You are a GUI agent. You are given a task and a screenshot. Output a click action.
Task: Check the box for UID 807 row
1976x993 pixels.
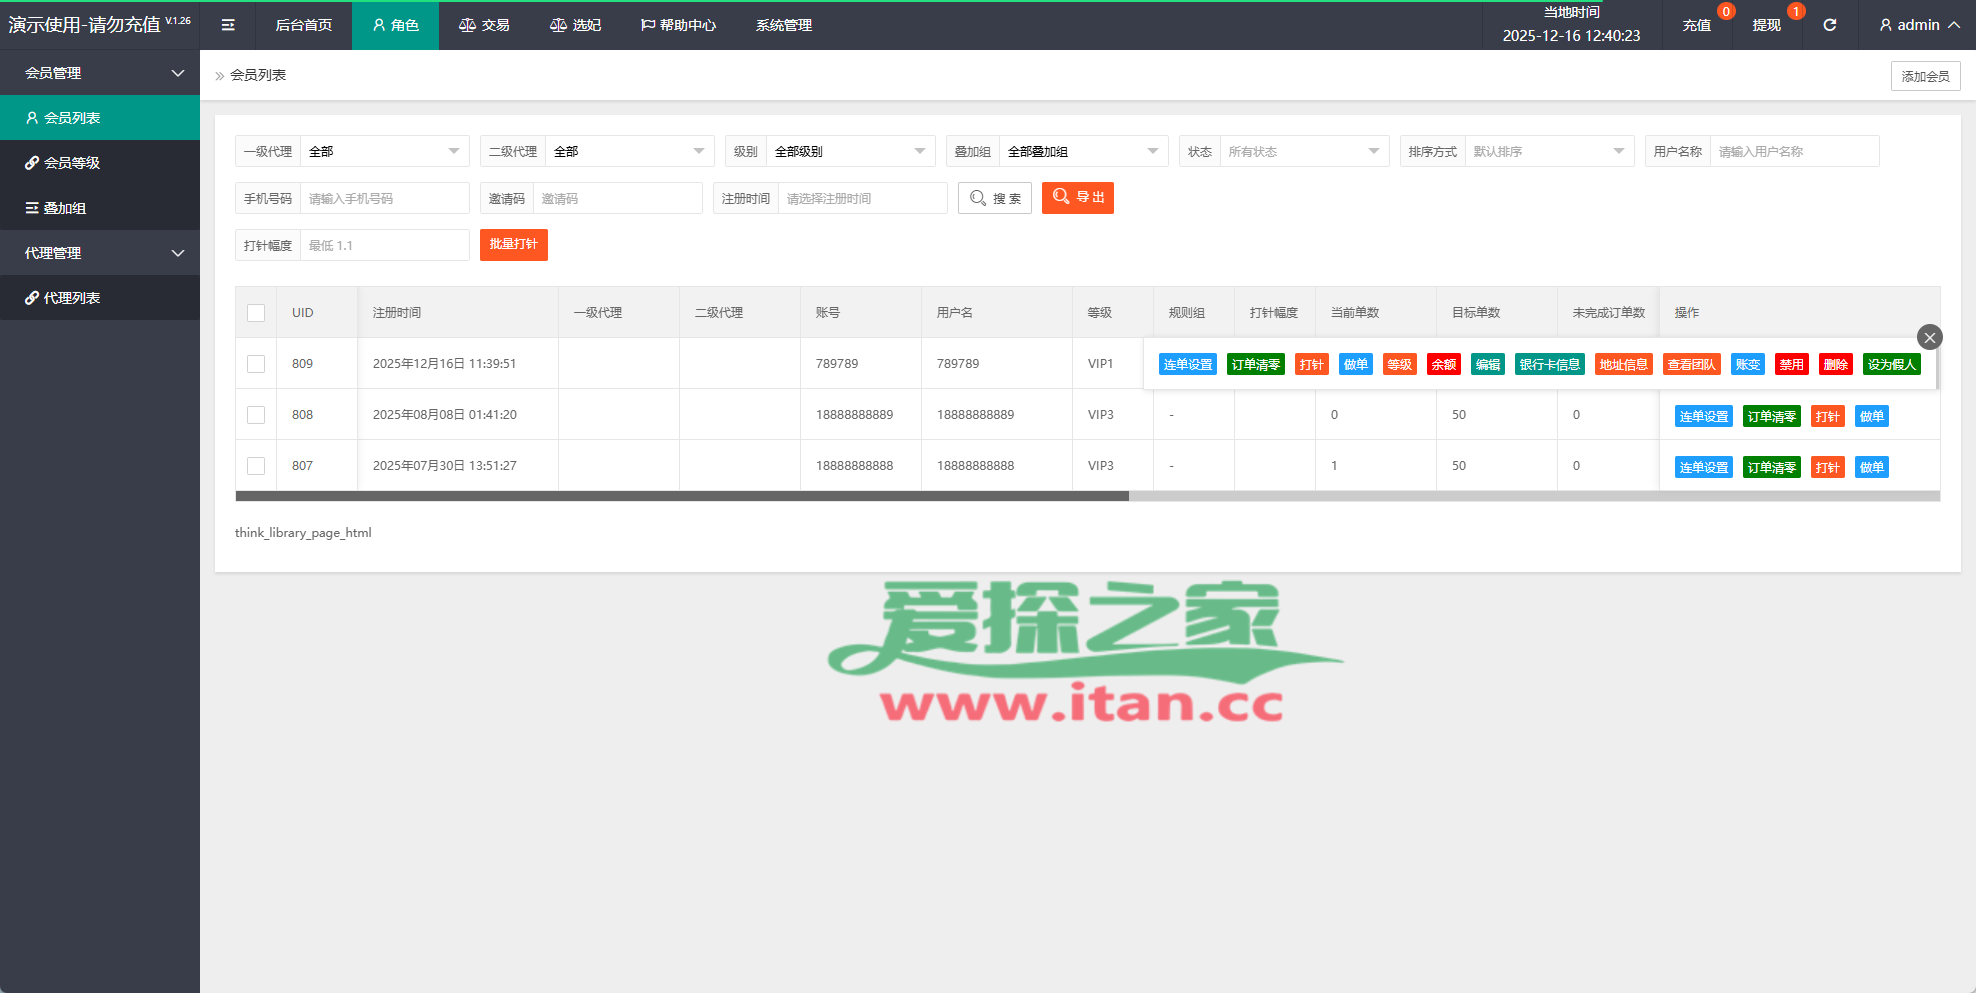[x=256, y=466]
